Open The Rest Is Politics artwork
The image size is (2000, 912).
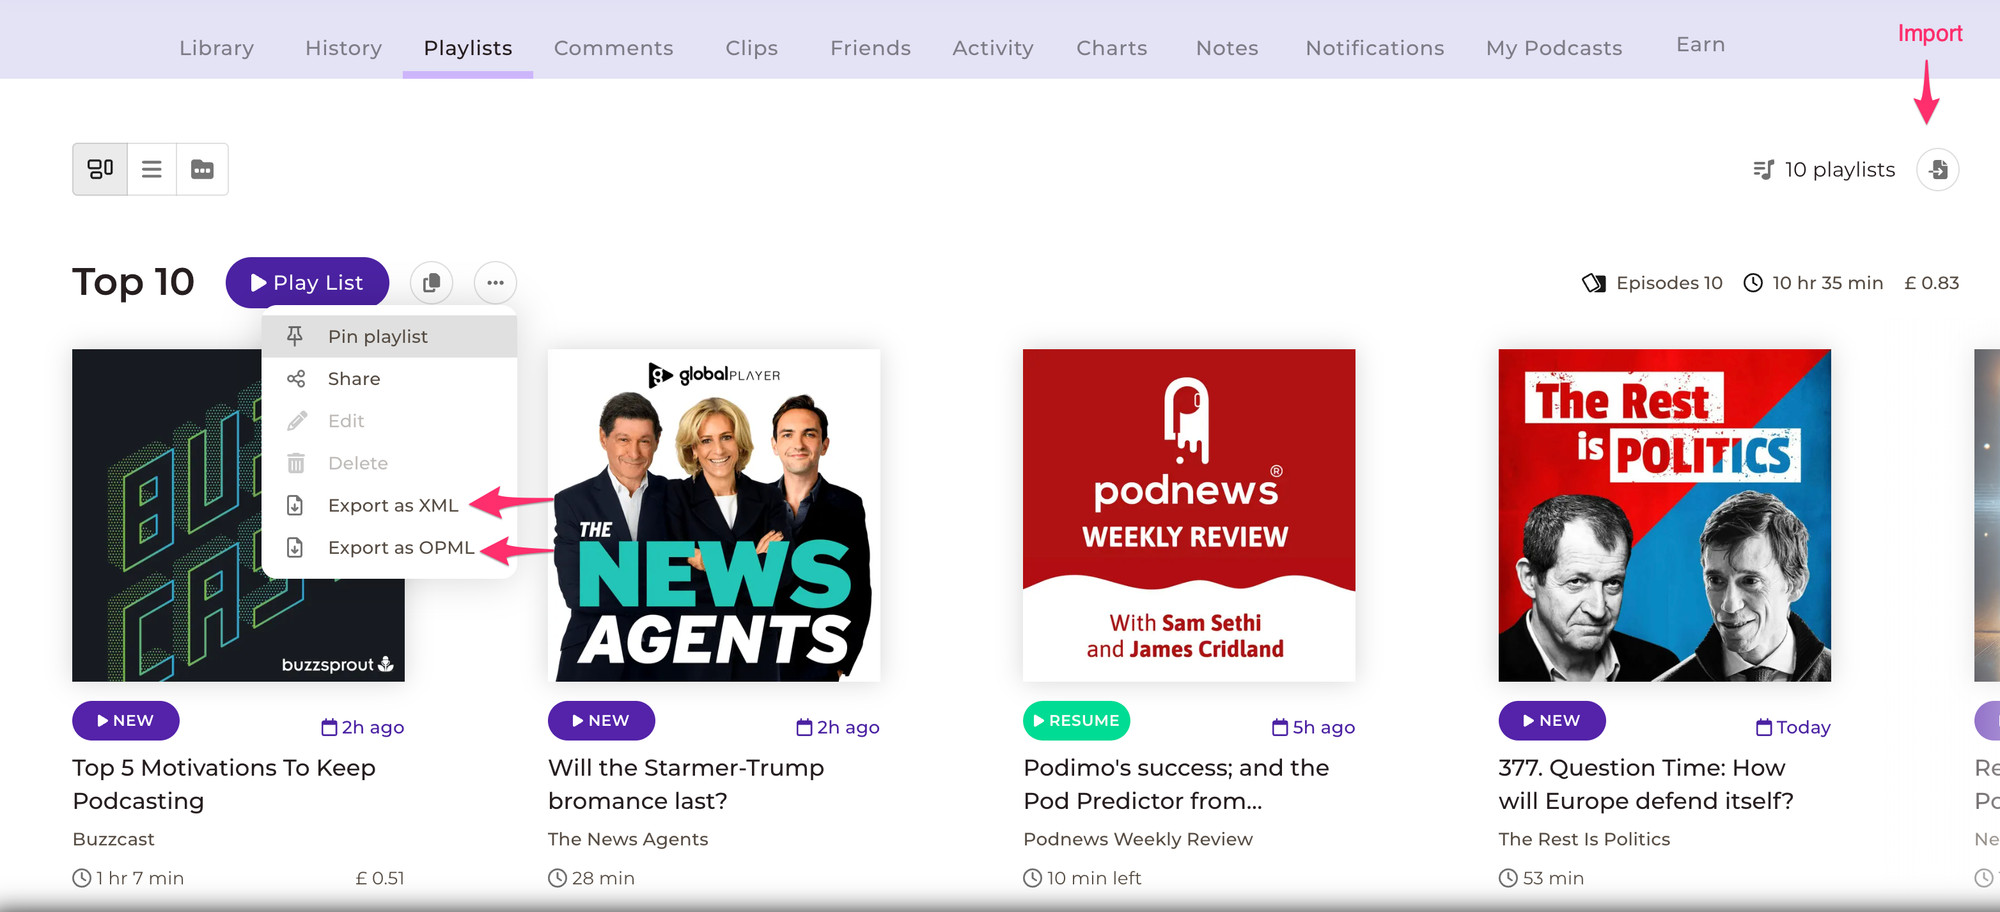1664,515
